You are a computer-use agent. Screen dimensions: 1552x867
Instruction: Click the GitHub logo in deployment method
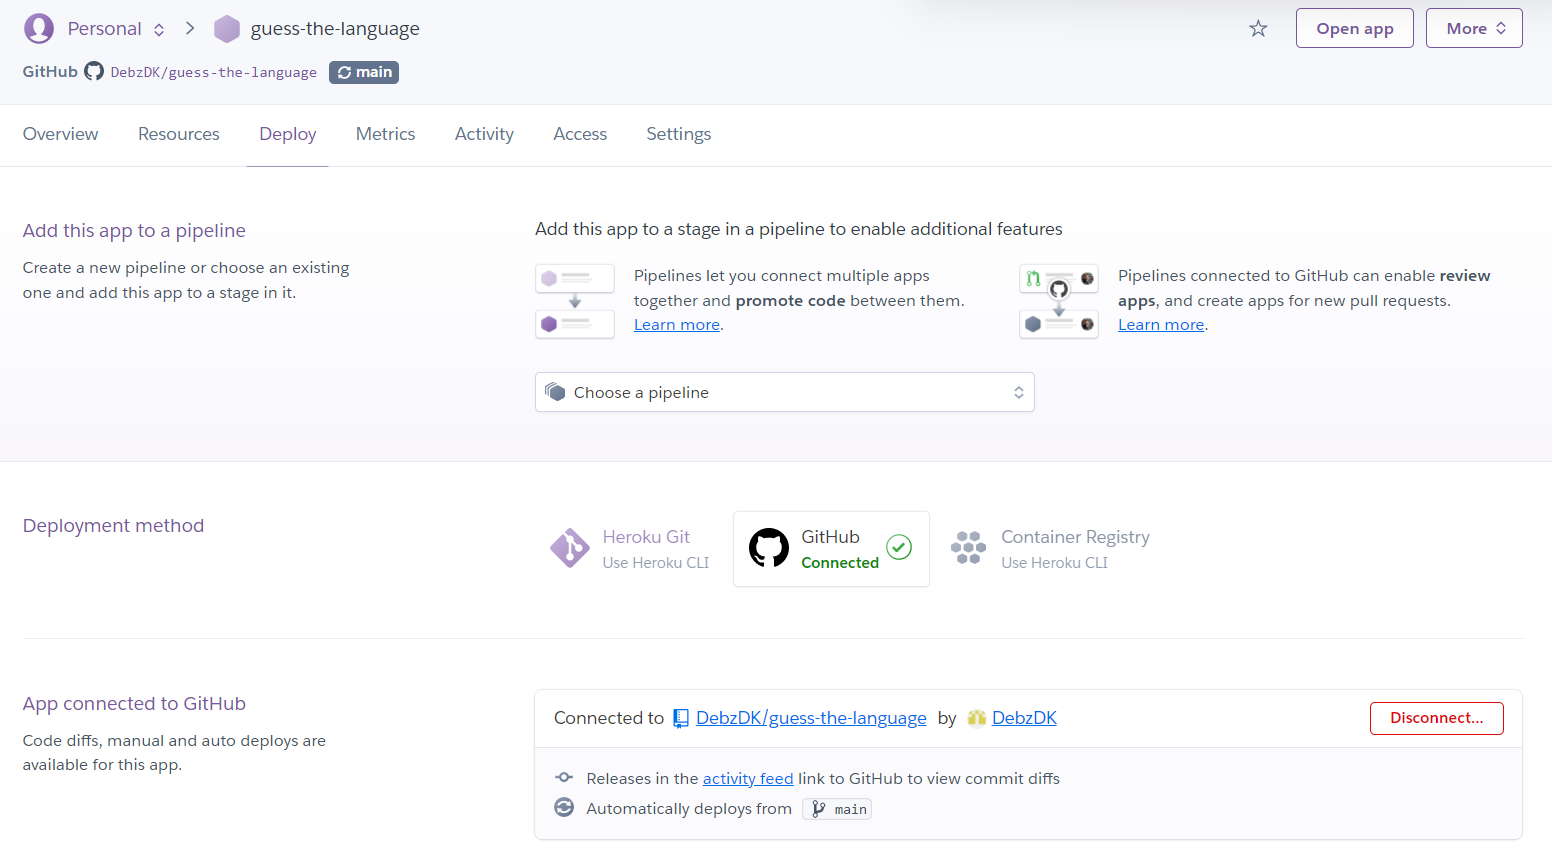point(769,548)
